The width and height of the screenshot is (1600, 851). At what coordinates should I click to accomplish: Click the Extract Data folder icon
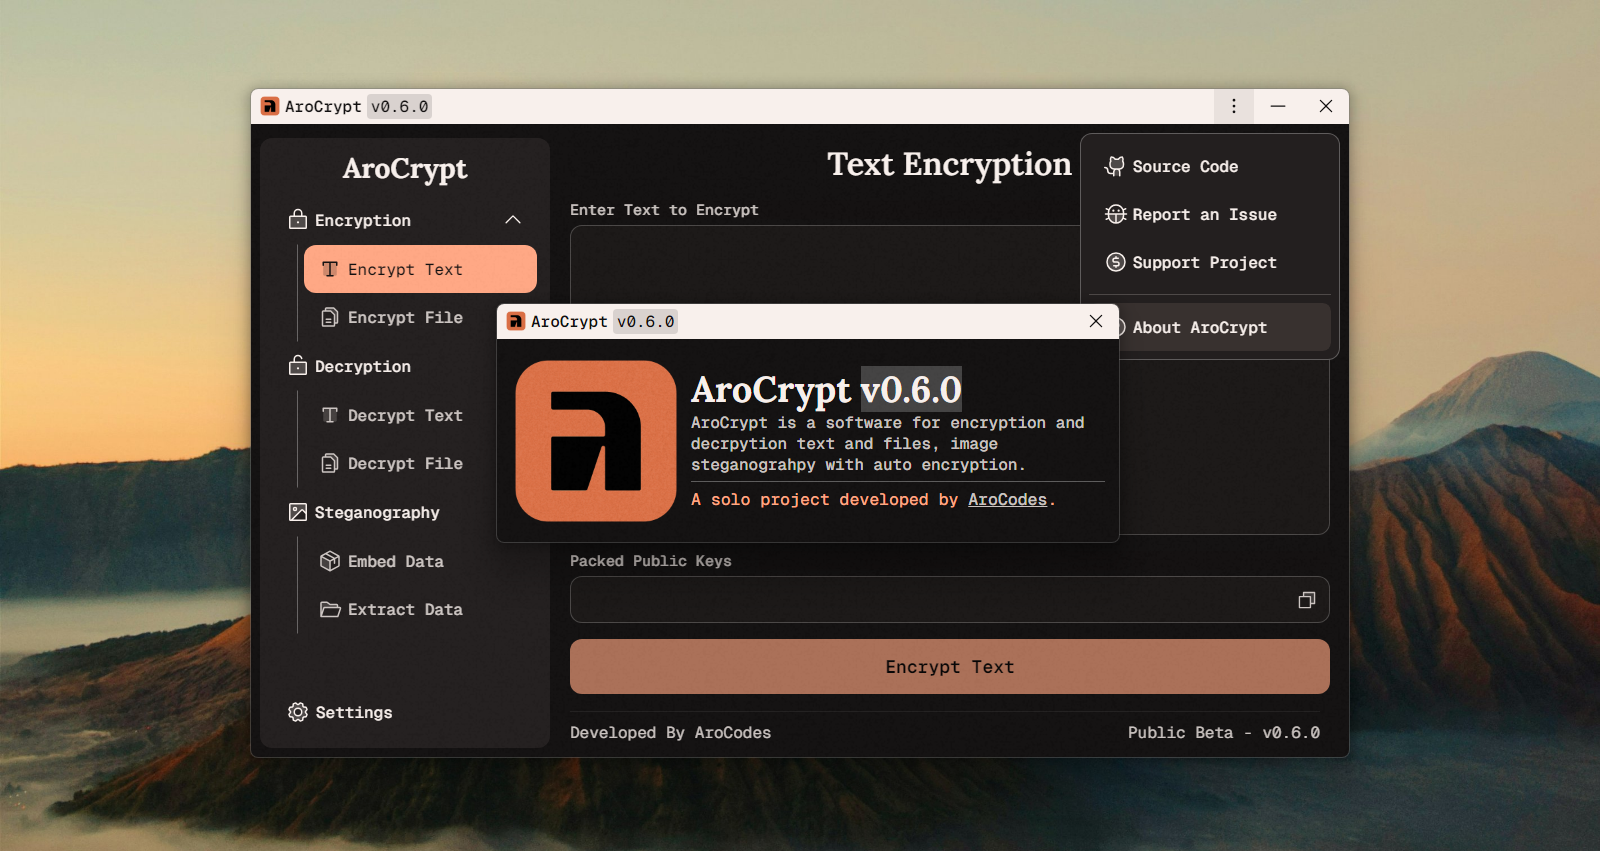(x=330, y=609)
